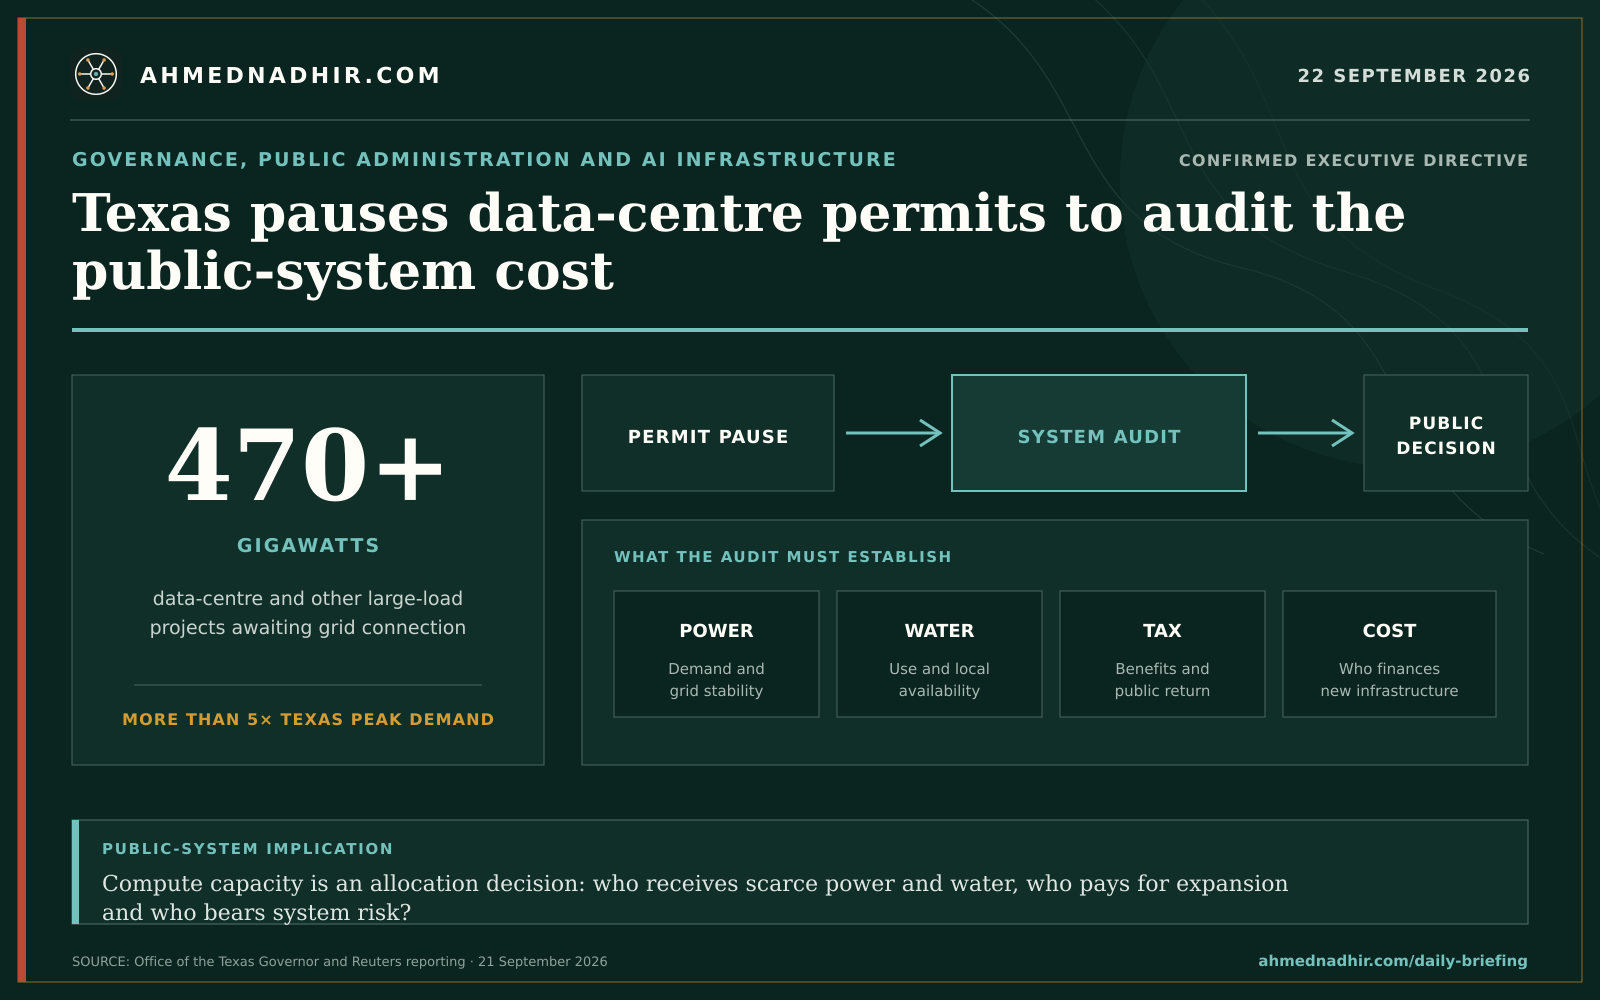Click the 'PUBLIC-SYSTEM IMPLICATION' heading
1600x1000 pixels.
coord(248,849)
